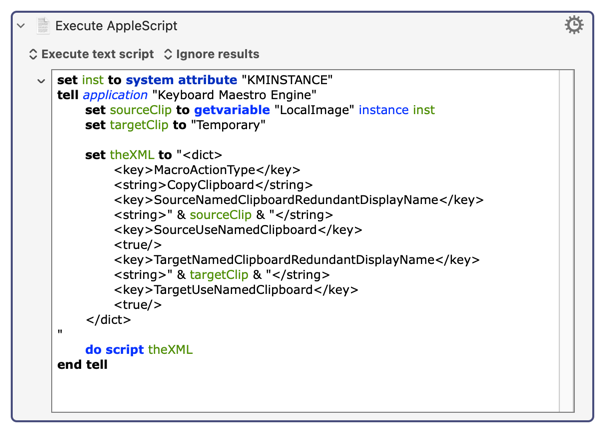
Task: Click the CopyClipboard string line
Action: point(213,185)
